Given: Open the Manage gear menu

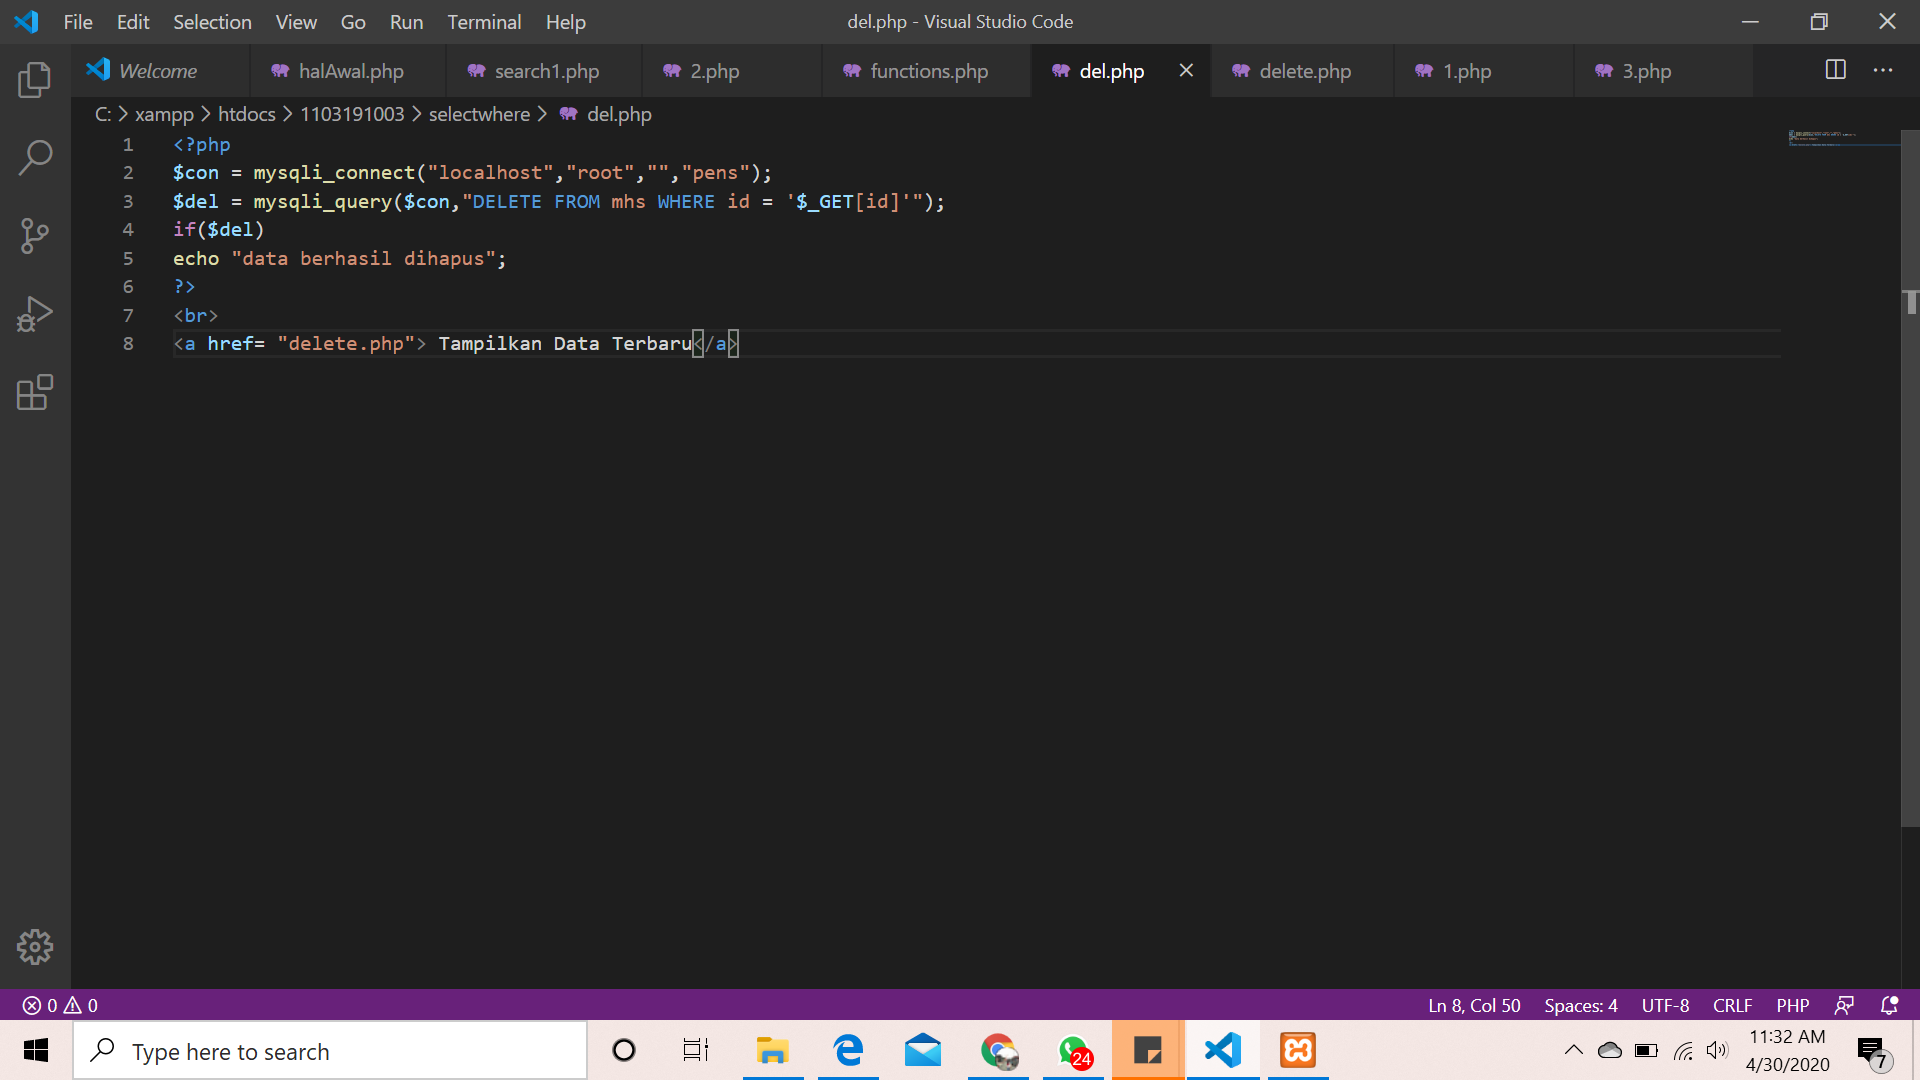Looking at the screenshot, I should pyautogui.click(x=35, y=946).
